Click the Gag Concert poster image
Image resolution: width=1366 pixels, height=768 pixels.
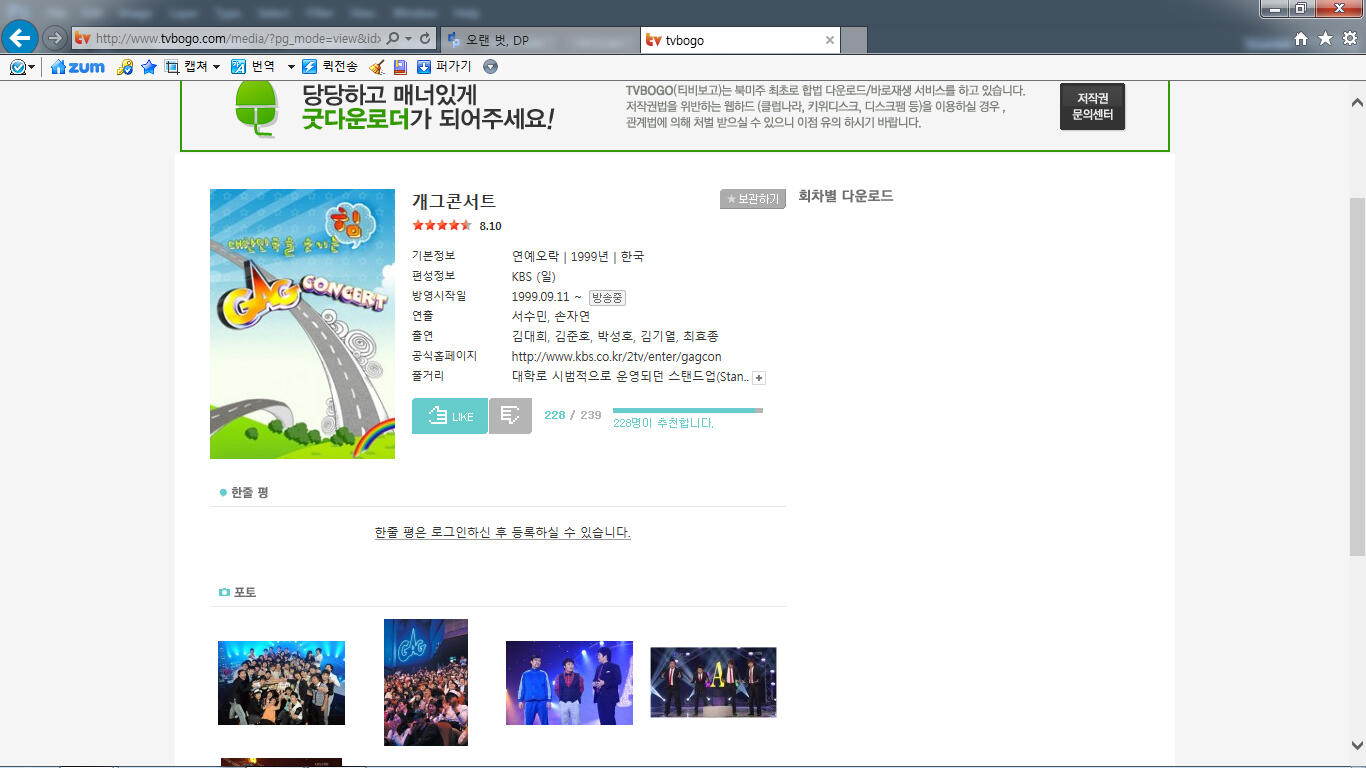(x=302, y=324)
